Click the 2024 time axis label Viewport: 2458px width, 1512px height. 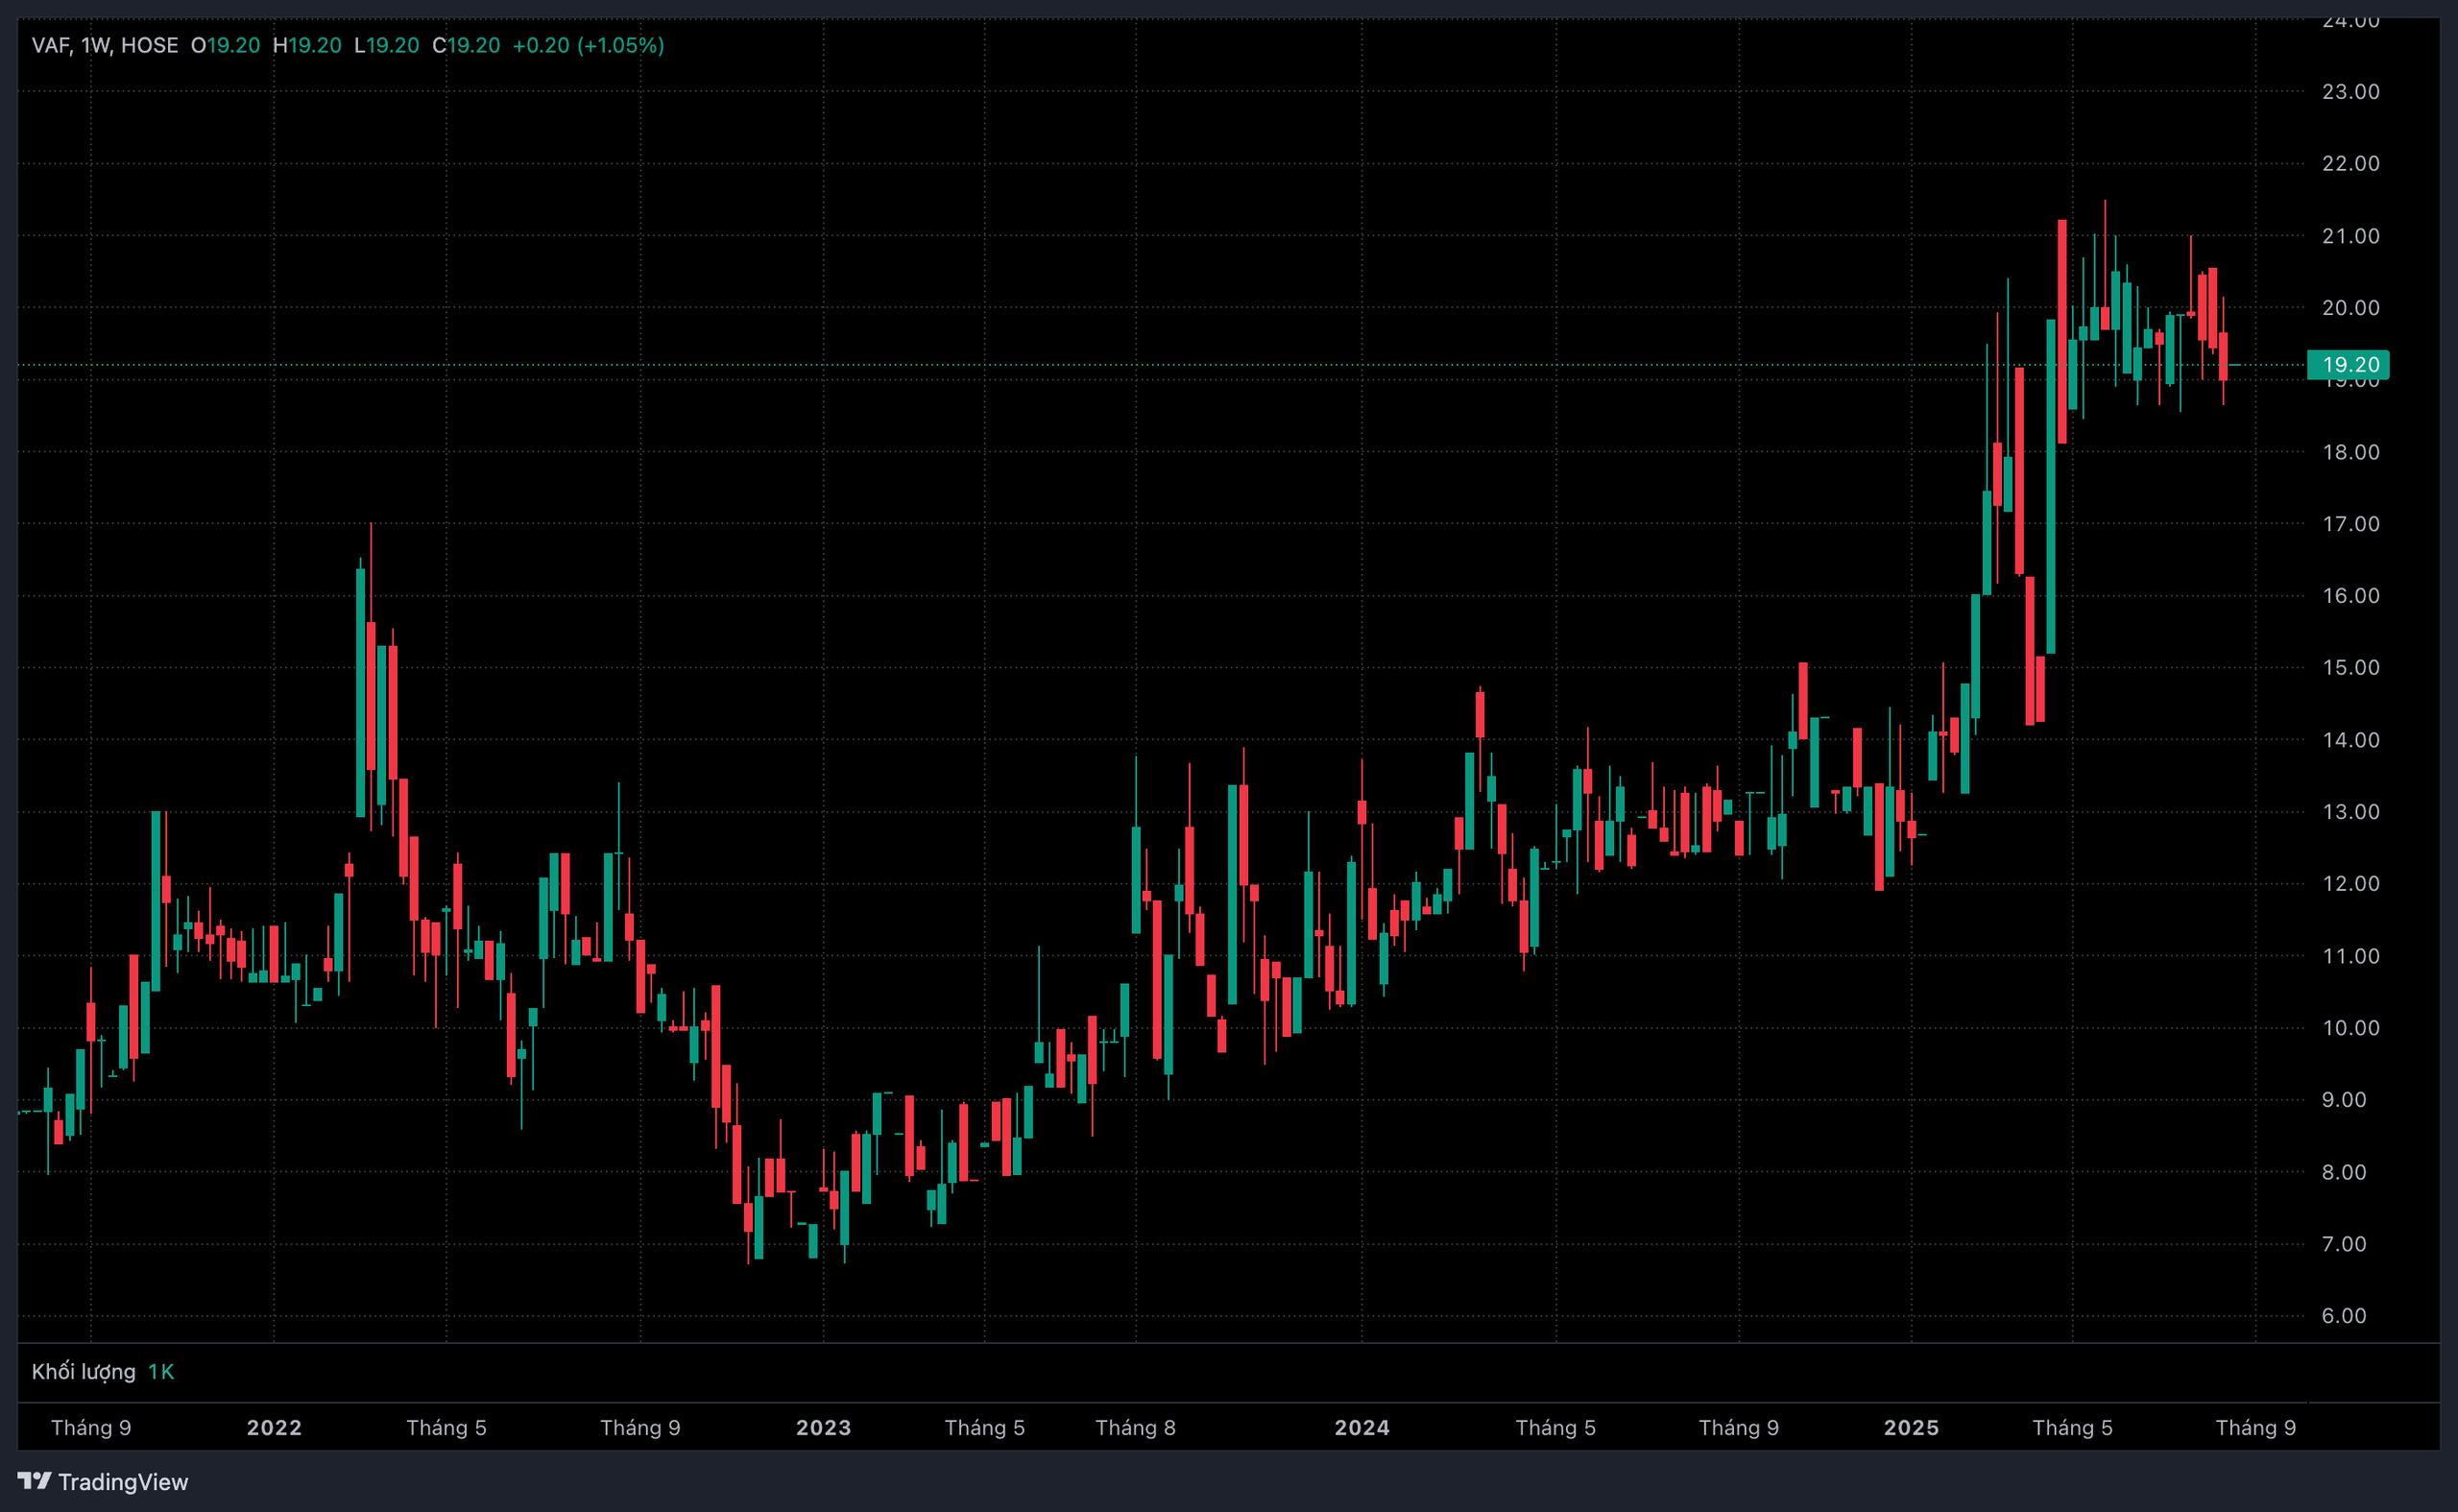1362,1427
